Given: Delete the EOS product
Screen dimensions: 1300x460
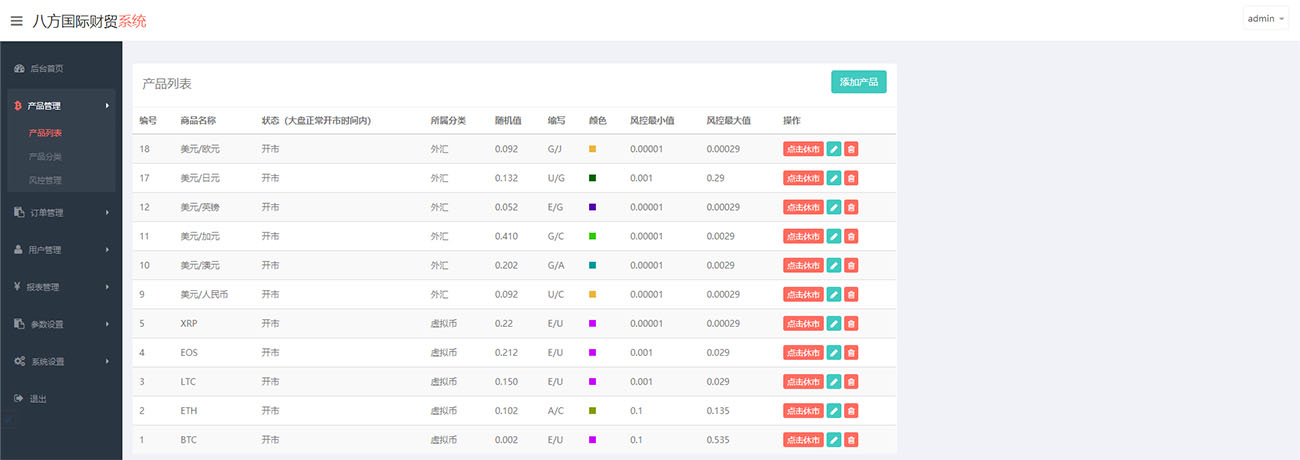Looking at the screenshot, I should [851, 352].
